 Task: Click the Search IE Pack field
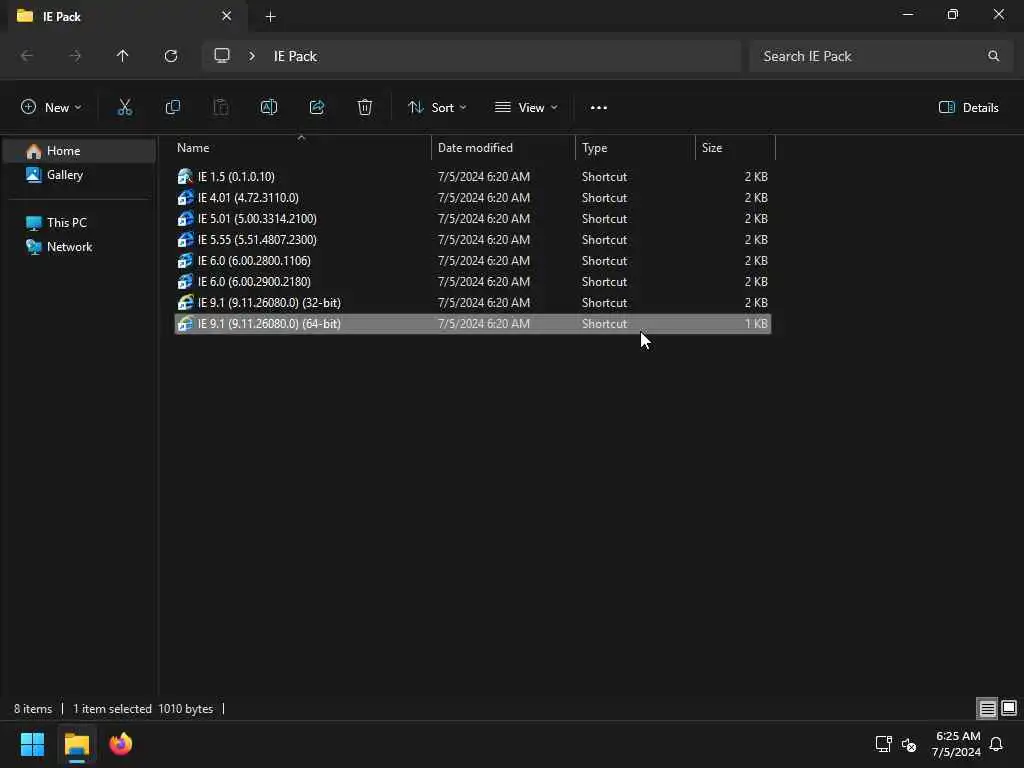[x=882, y=56]
